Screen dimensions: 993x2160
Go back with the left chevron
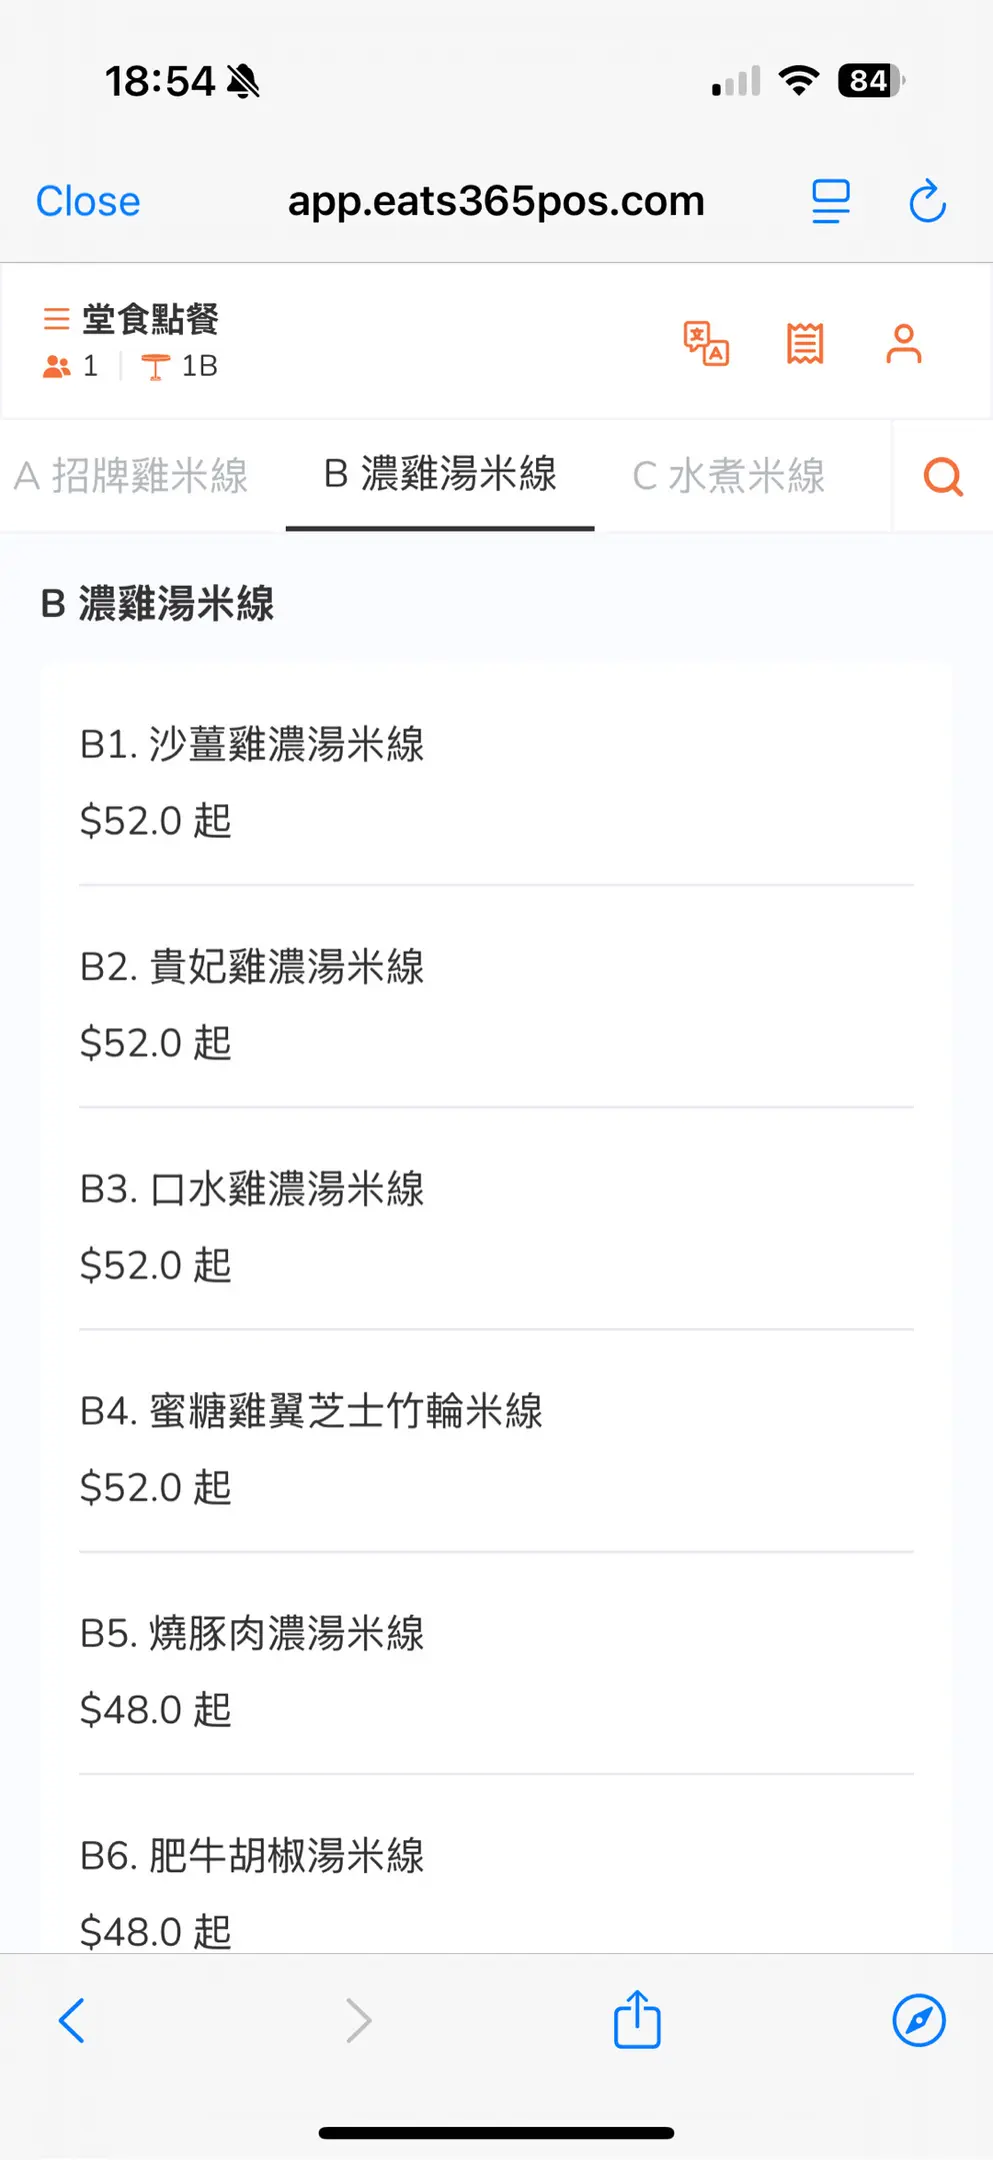tap(72, 2020)
